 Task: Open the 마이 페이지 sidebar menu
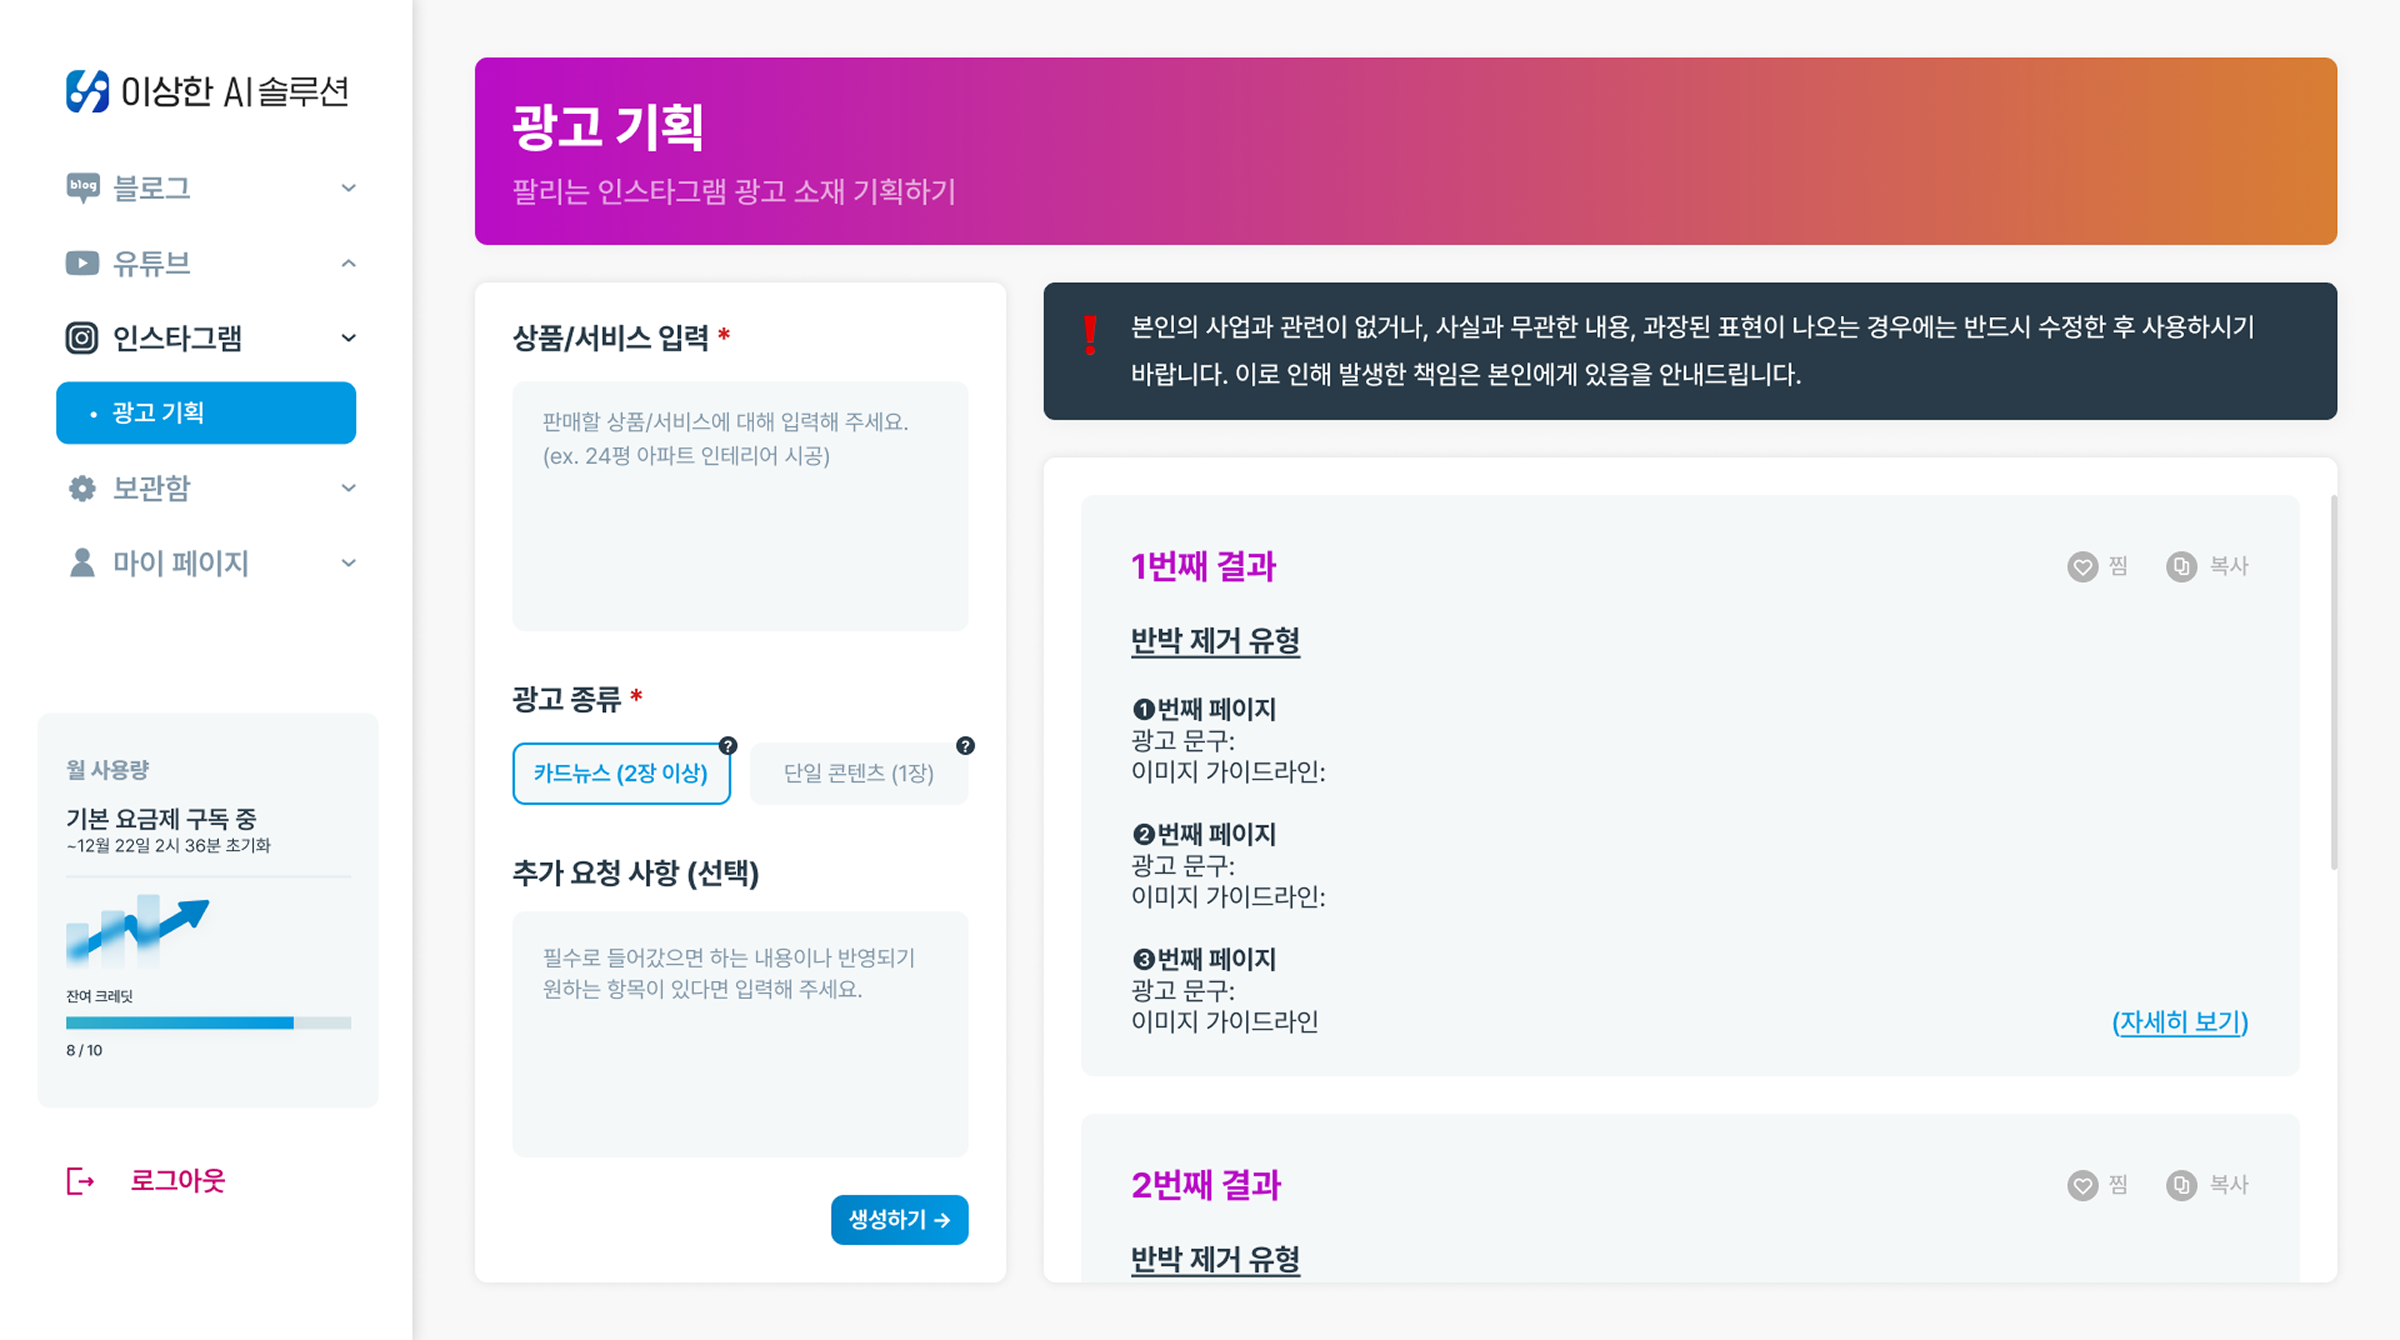tap(181, 563)
